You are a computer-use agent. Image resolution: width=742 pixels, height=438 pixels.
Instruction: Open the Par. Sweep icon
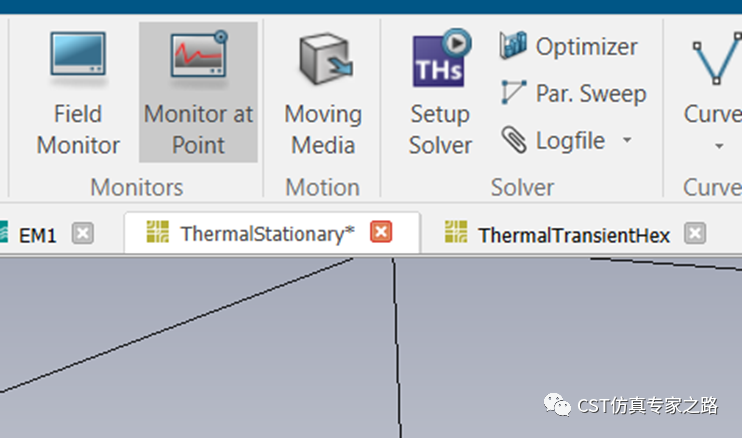[x=513, y=92]
